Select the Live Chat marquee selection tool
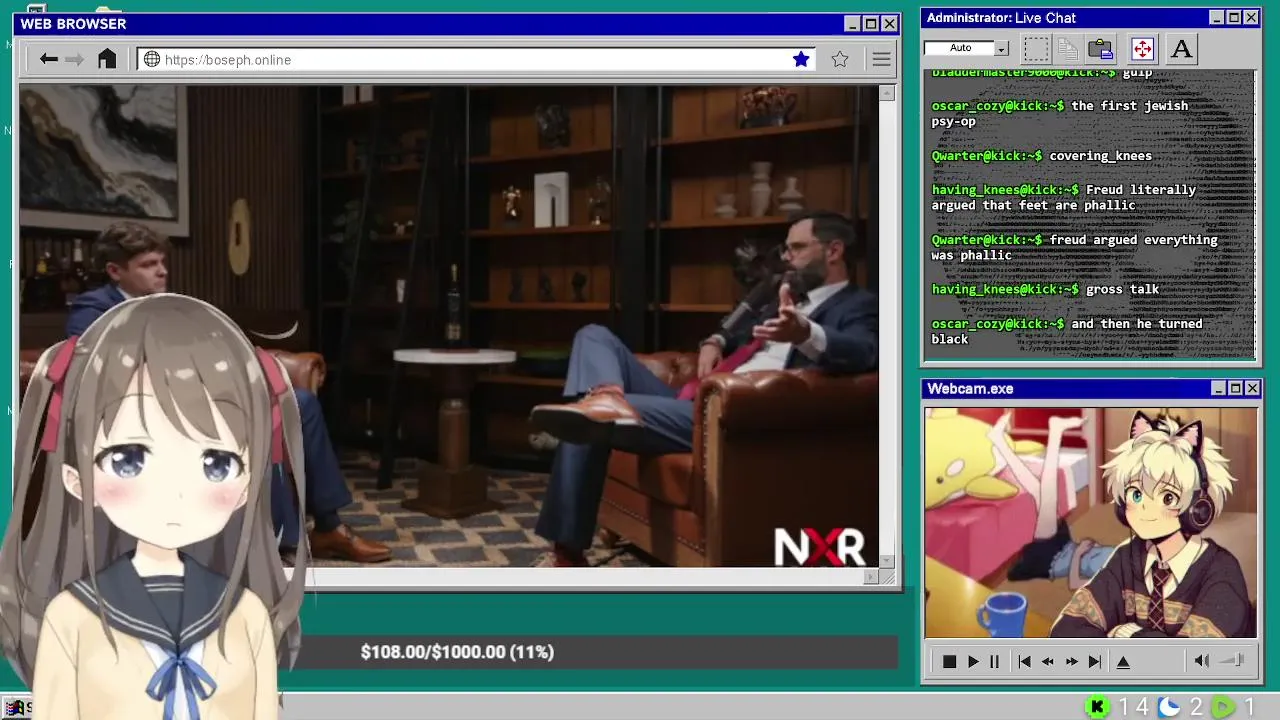This screenshot has height=720, width=1280. pyautogui.click(x=1036, y=48)
